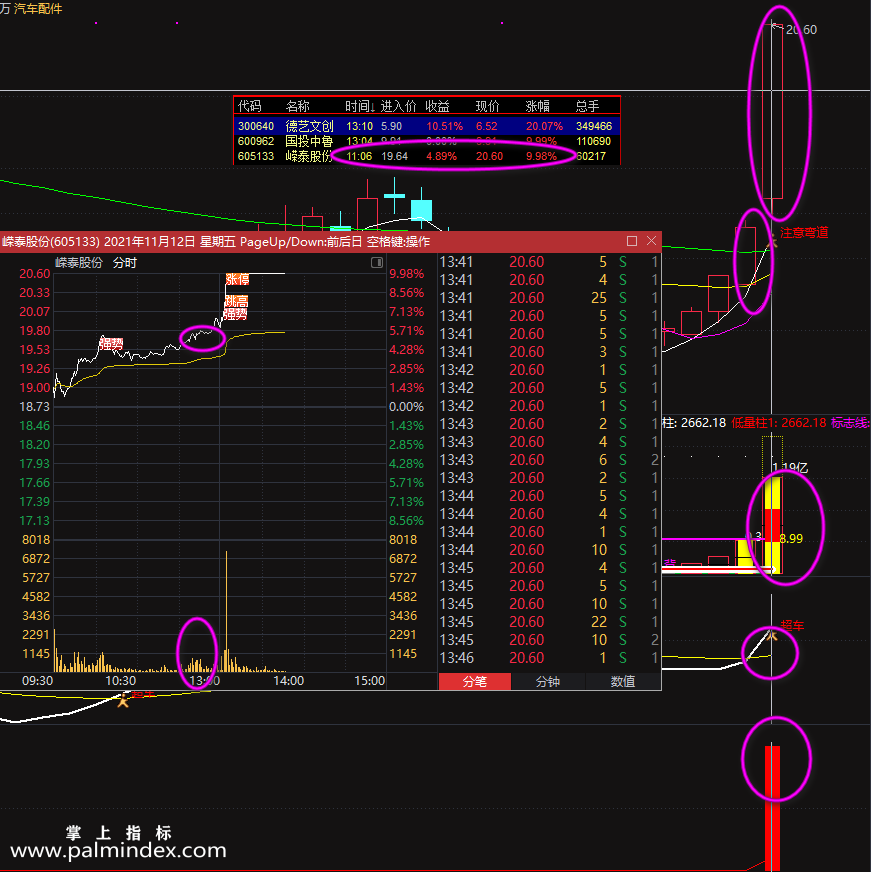Screen dimensions: 871x872
Task: Click the 13:44 tick with volume 10
Action: (549, 550)
